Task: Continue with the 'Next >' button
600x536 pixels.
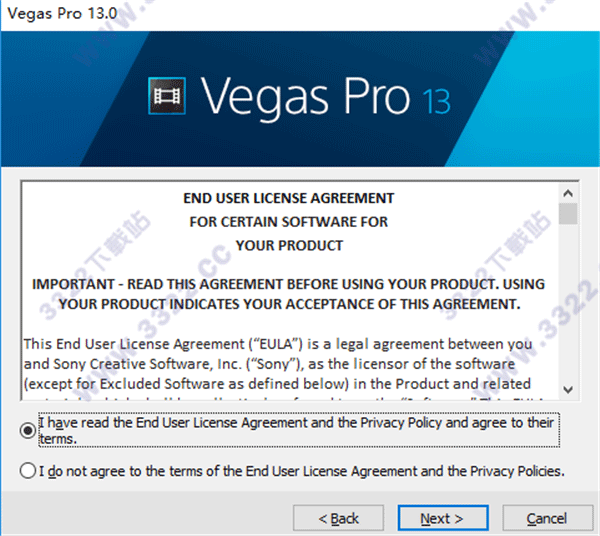Action: 443,518
